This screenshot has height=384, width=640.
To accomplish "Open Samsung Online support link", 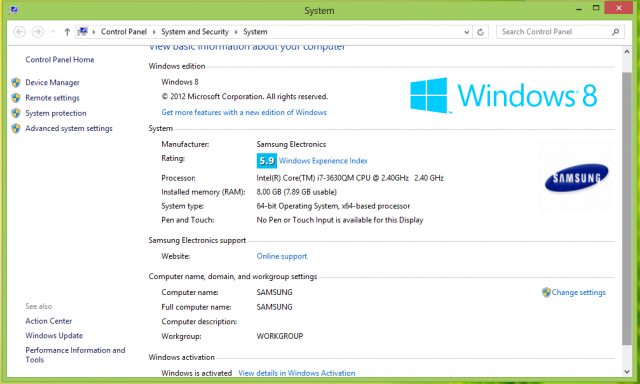I will [282, 256].
